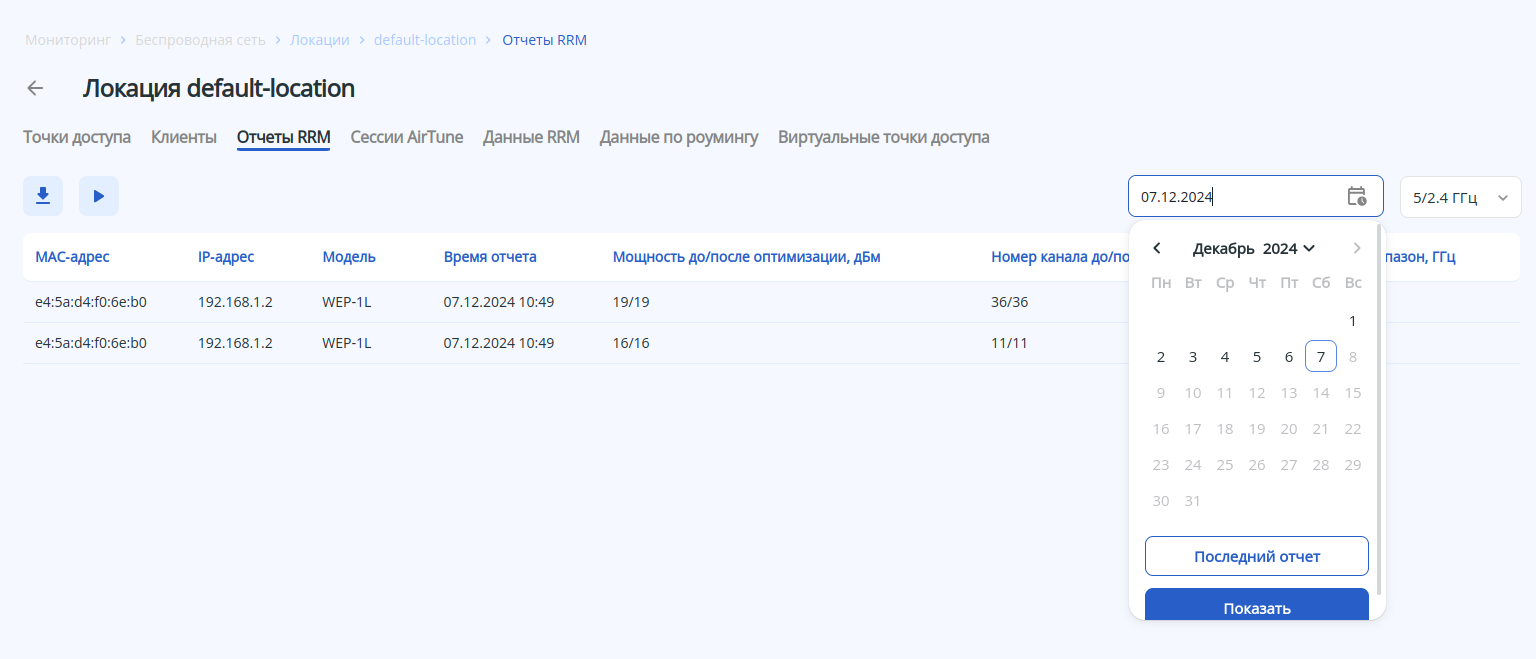Image resolution: width=1536 pixels, height=659 pixels.
Task: Select December 7 in the calendar
Action: 1320,357
